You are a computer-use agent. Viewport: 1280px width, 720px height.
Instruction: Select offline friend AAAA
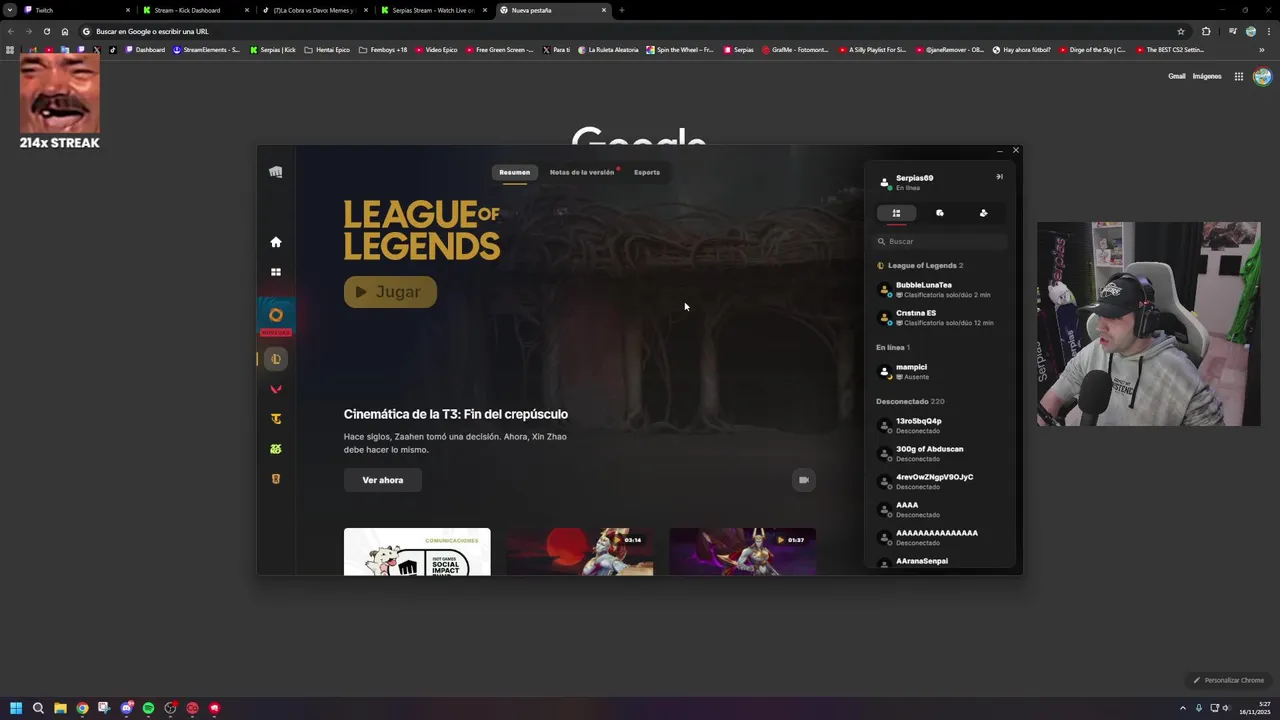(x=940, y=510)
